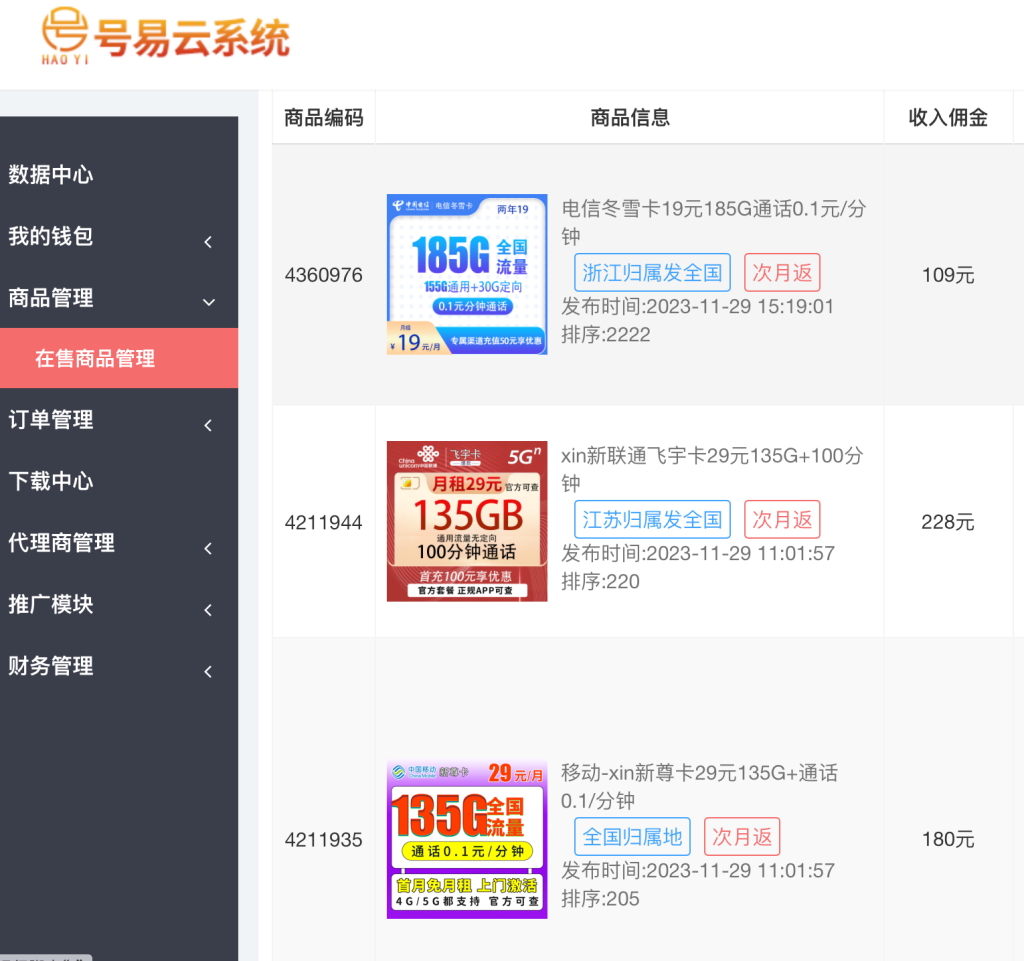
Task: Open the 联通飞宇卡 135GB product thumbnail
Action: [x=467, y=521]
